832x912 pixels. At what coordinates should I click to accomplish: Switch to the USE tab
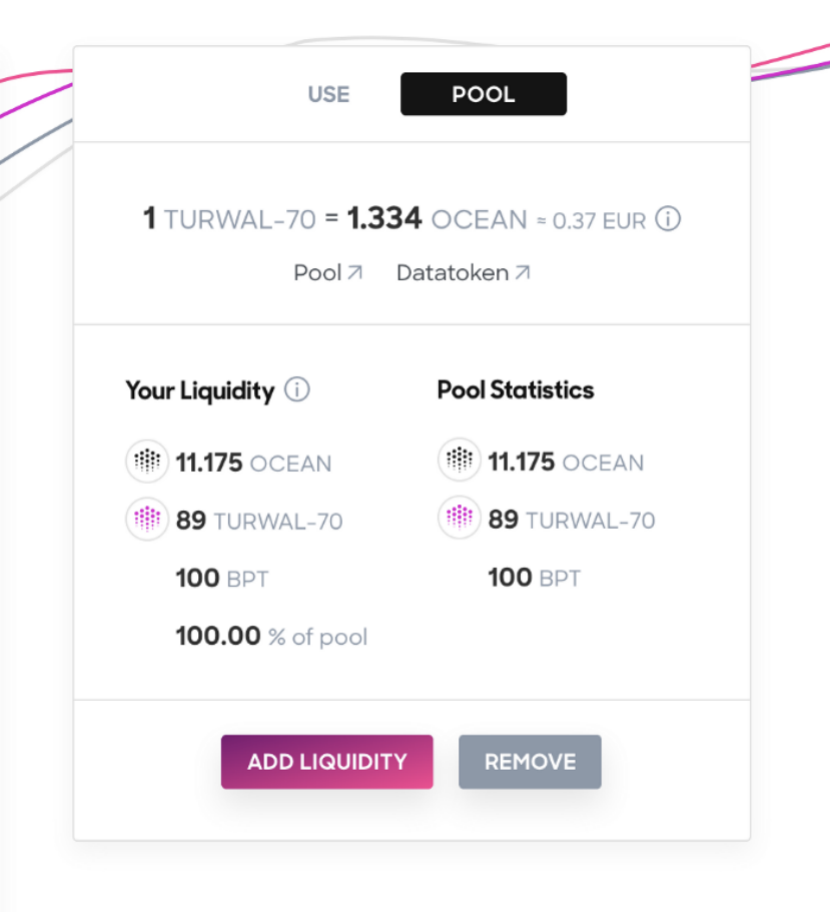tap(328, 94)
